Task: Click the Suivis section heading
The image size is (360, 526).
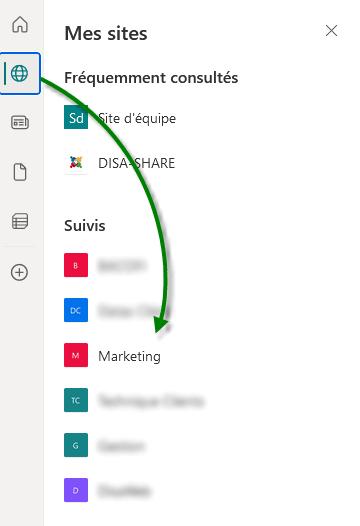Action: [85, 225]
